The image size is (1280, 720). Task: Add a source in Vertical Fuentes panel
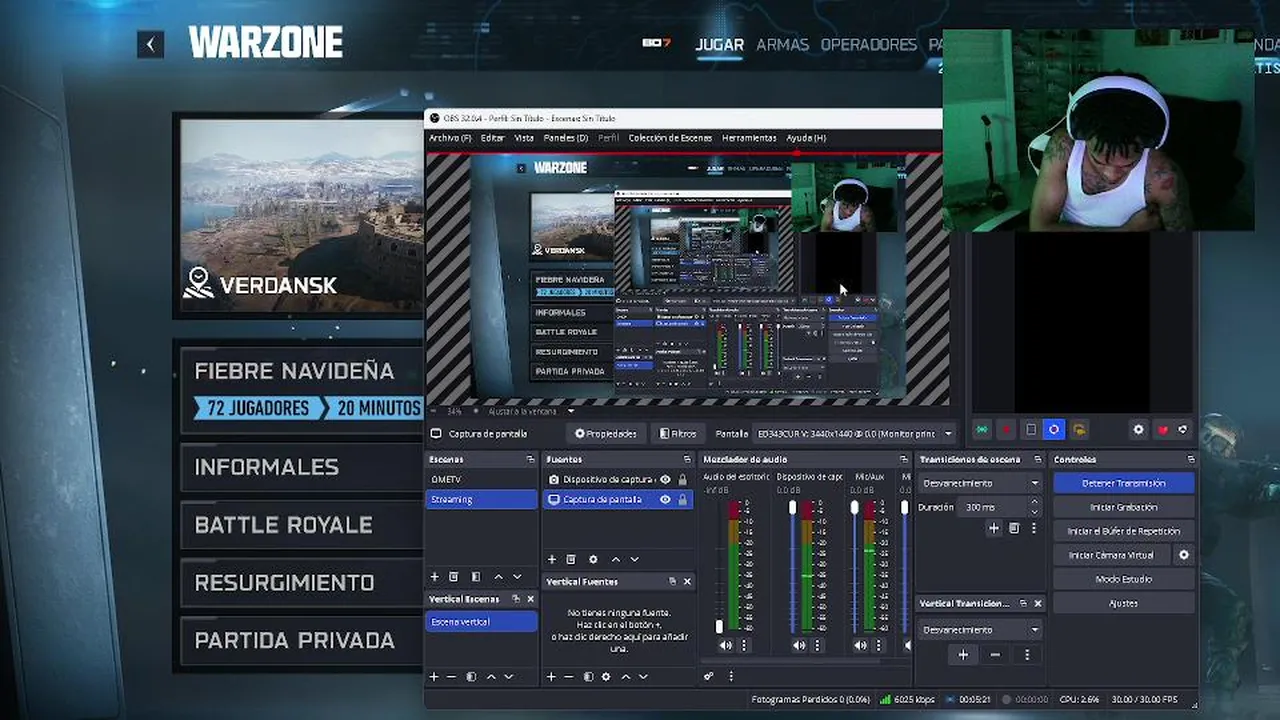[551, 677]
